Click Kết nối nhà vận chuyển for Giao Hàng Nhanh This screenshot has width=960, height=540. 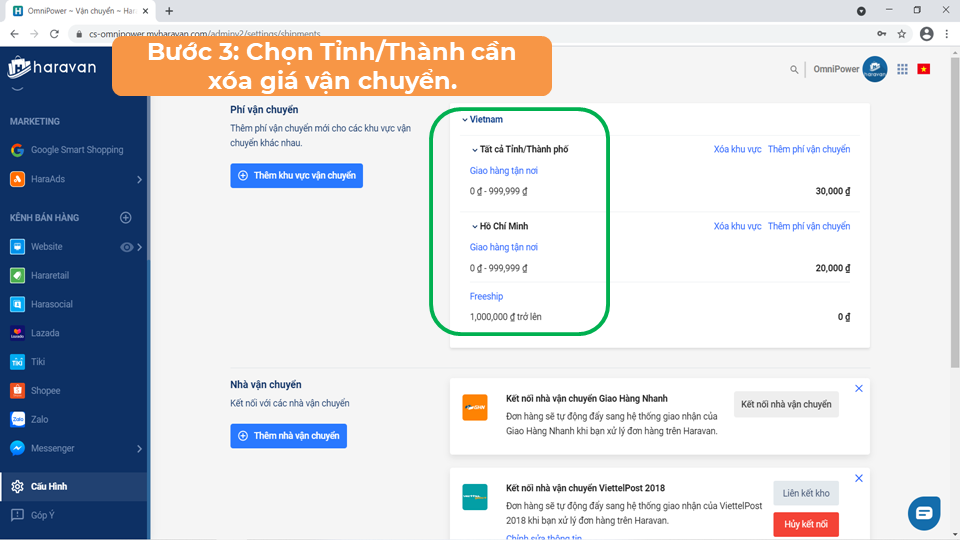[x=786, y=404]
